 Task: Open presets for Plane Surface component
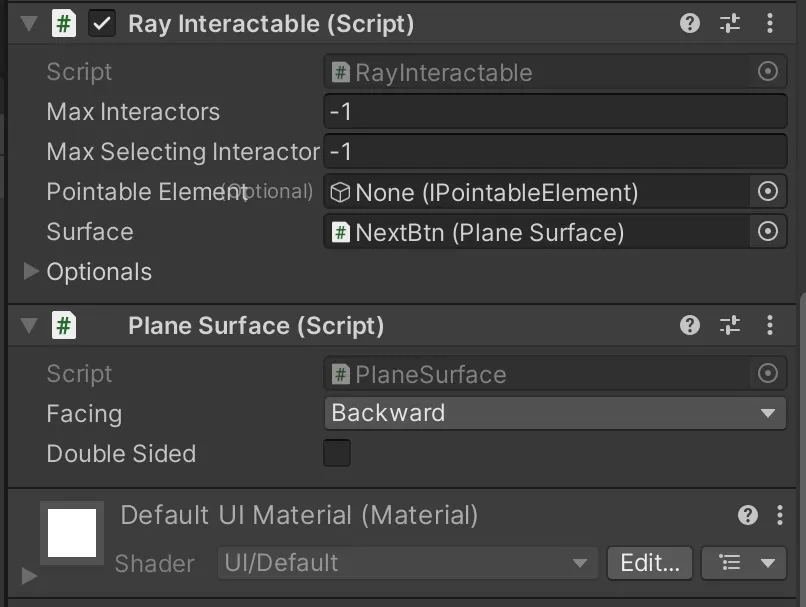point(730,325)
